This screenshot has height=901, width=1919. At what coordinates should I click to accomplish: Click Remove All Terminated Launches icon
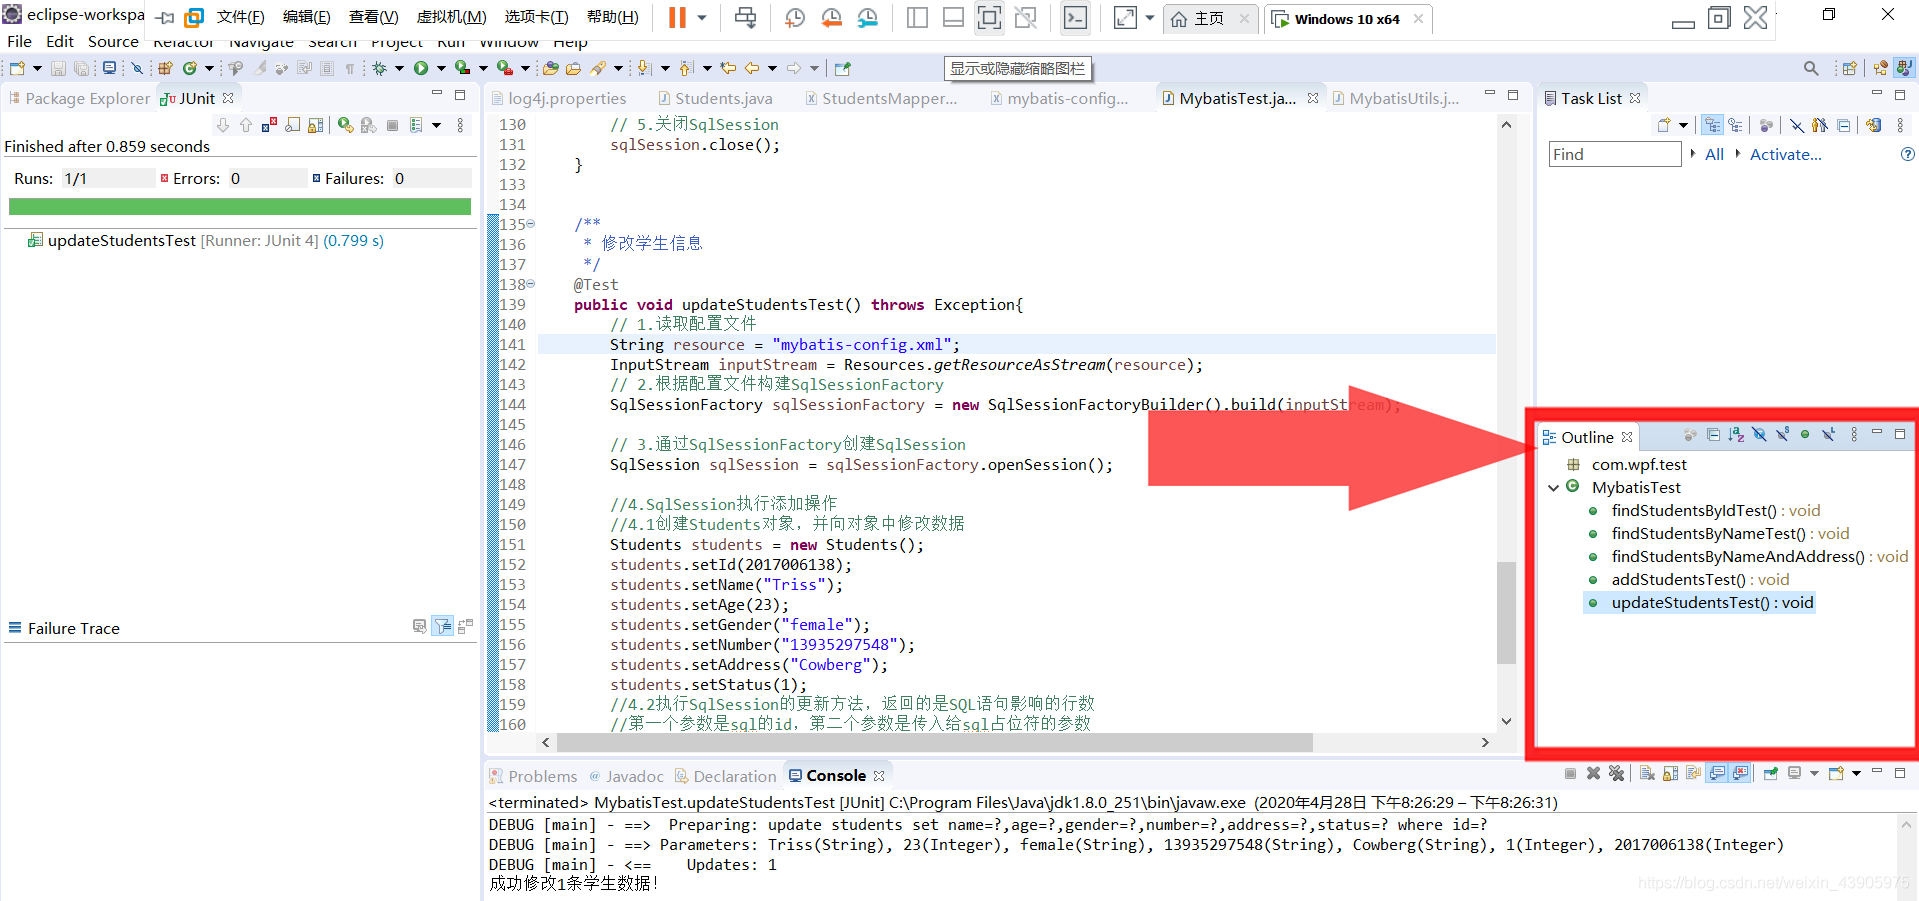tap(1616, 773)
